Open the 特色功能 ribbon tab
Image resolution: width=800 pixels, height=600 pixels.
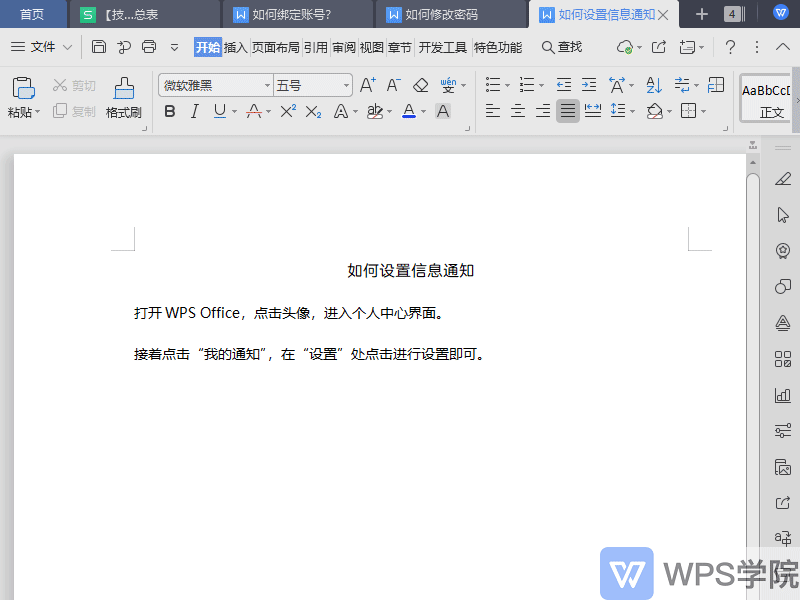498,47
